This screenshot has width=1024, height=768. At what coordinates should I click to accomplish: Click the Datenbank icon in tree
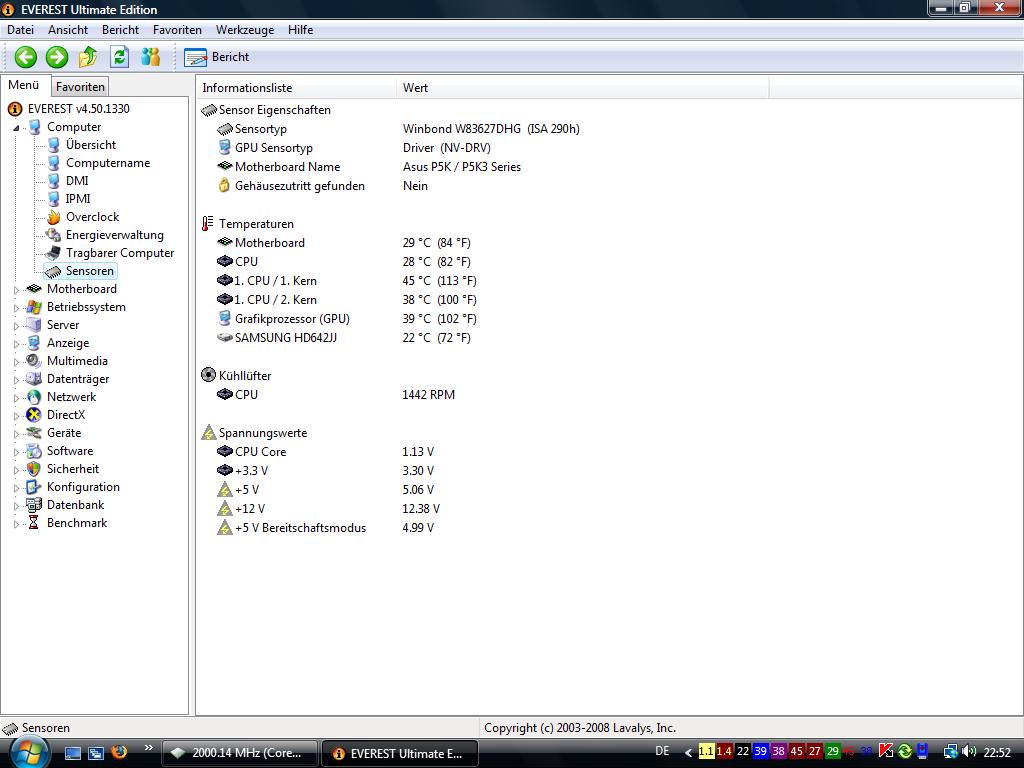(x=34, y=505)
